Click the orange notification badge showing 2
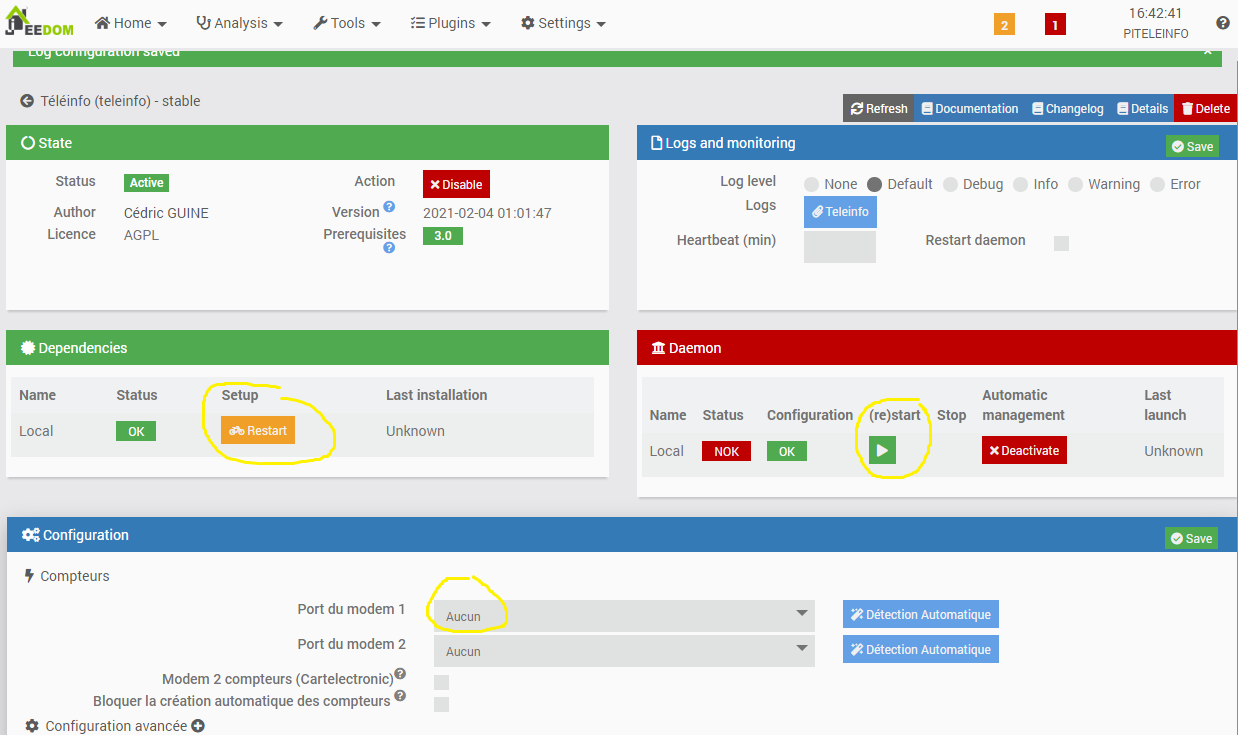The height and width of the screenshot is (735, 1238). tap(1004, 24)
